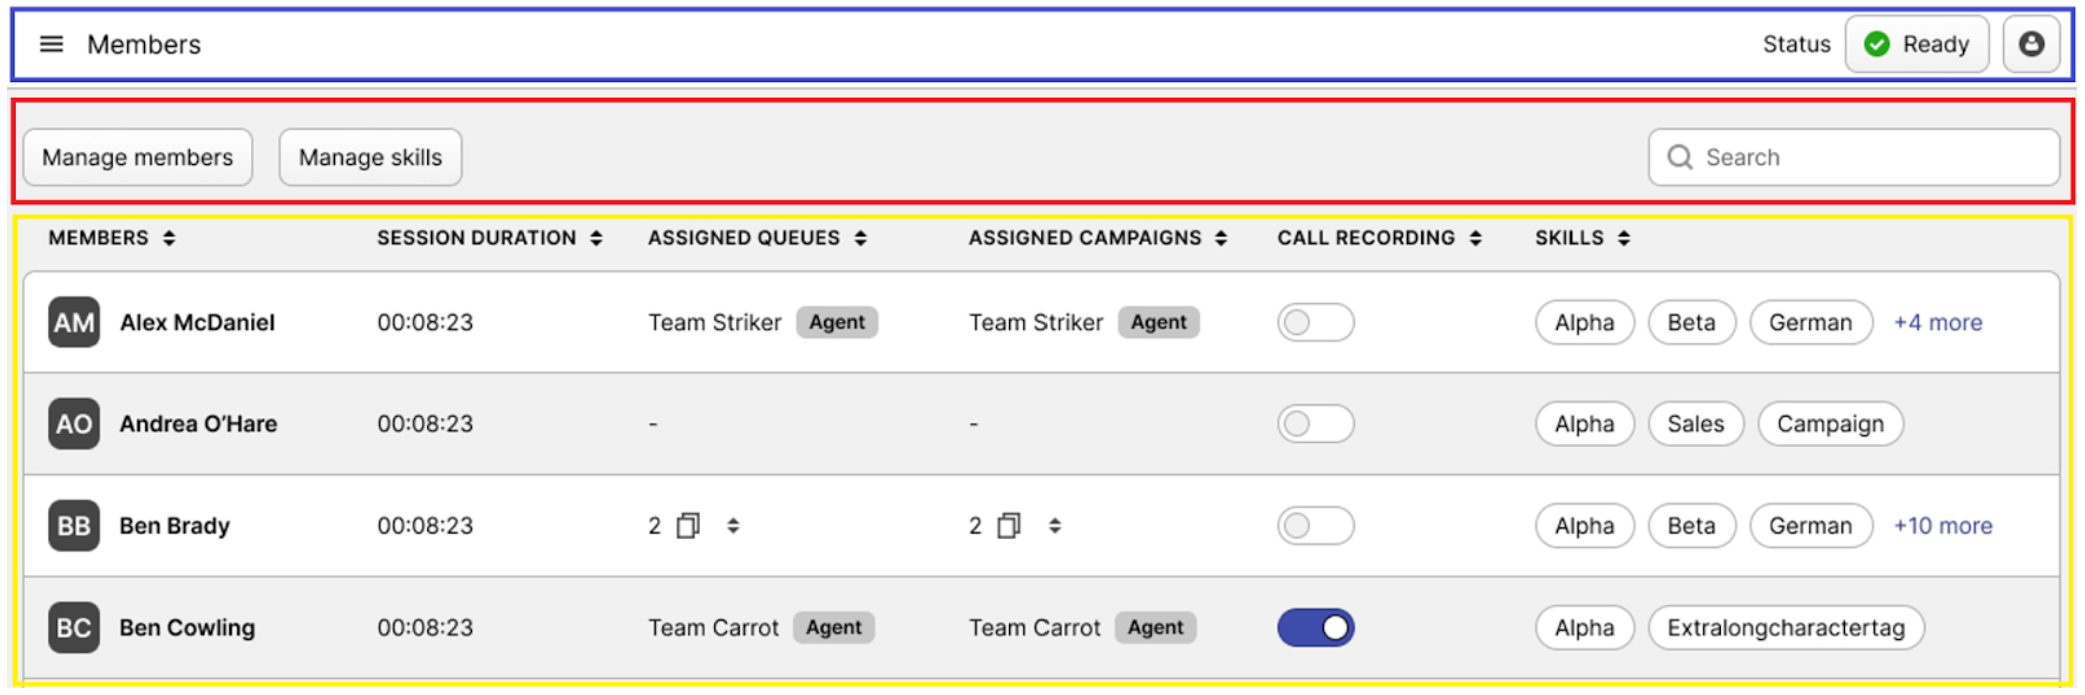
Task: Click Ben Brady's assigned queues copy icon
Action: click(x=688, y=526)
